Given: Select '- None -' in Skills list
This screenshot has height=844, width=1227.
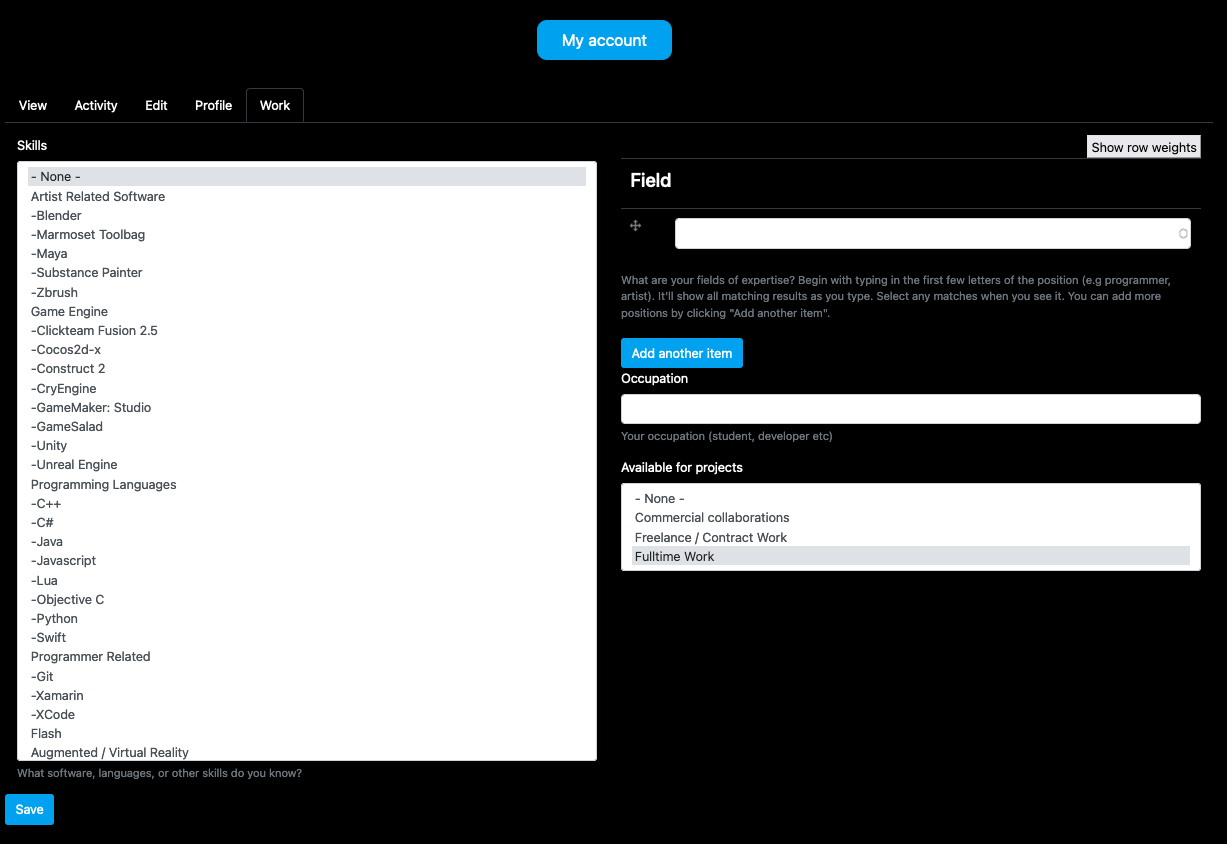Looking at the screenshot, I should [x=307, y=177].
